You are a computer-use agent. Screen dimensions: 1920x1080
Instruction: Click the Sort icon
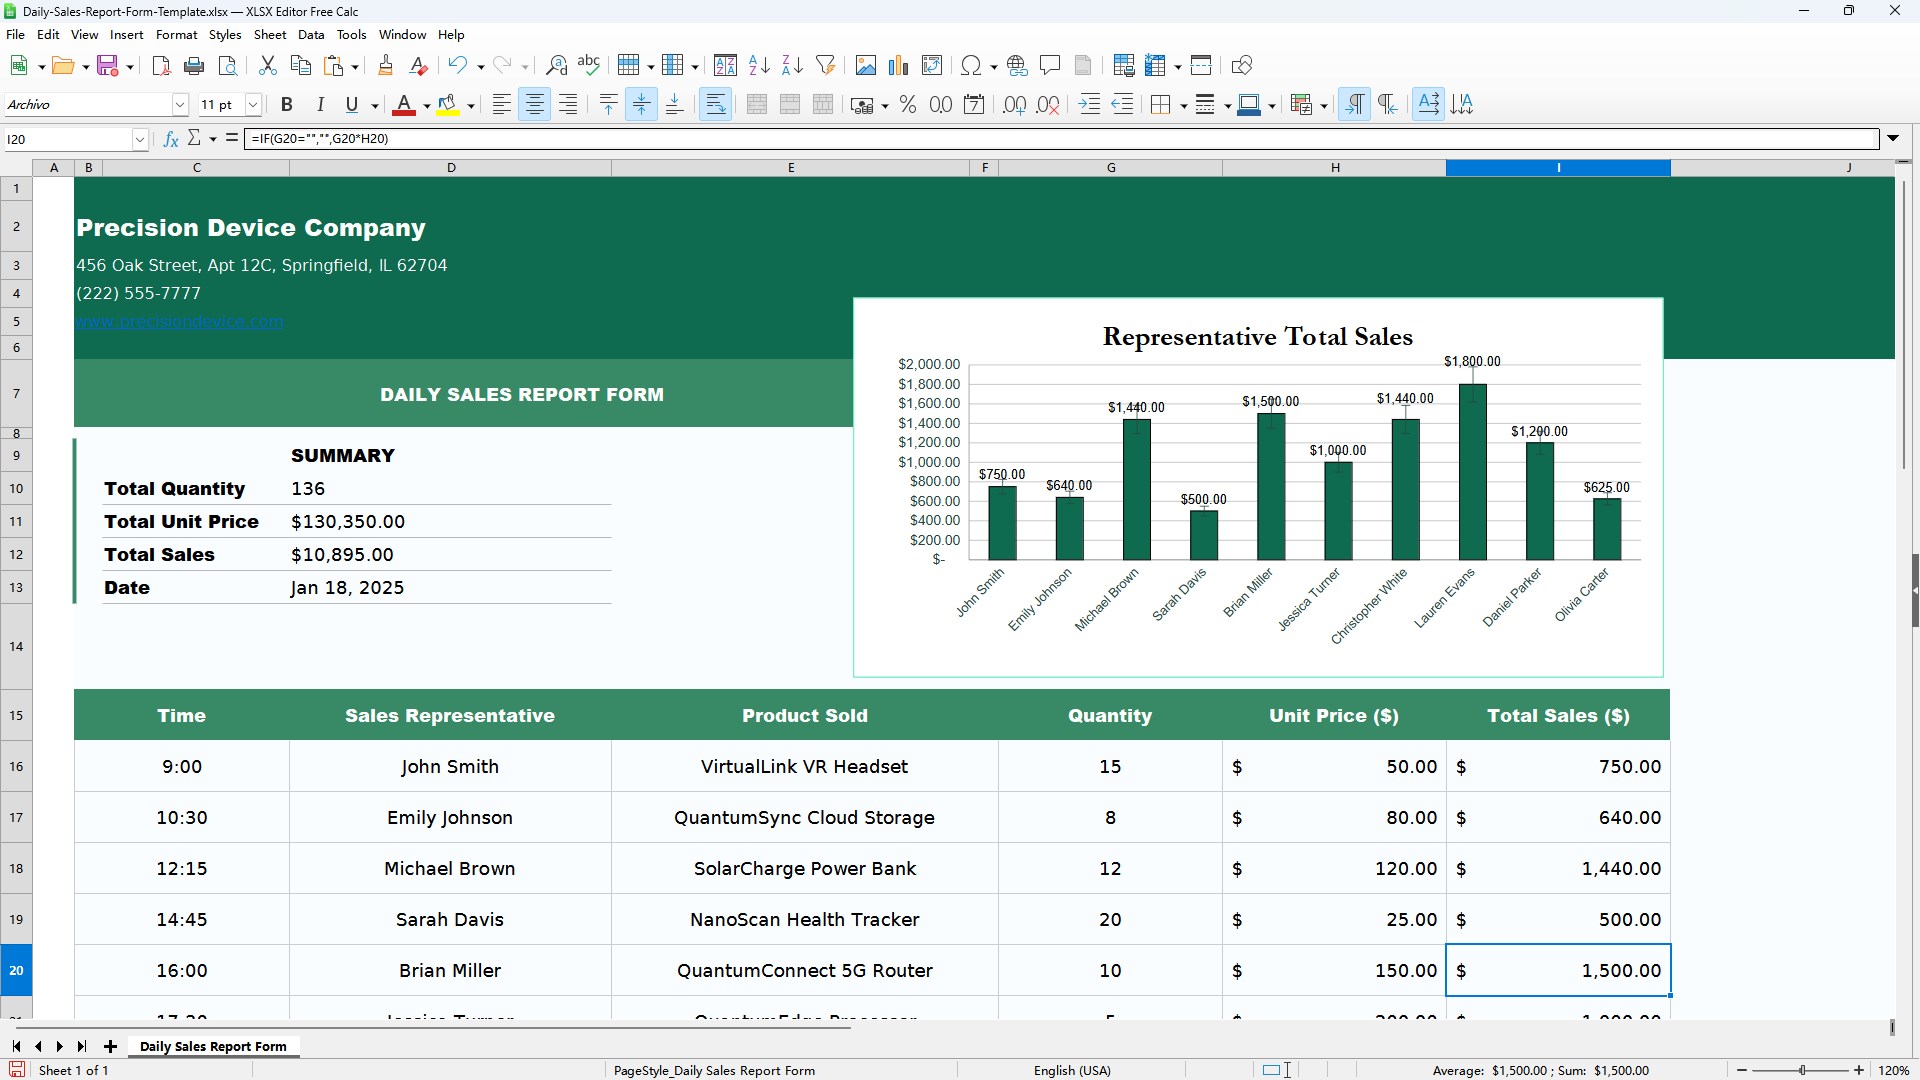(x=725, y=66)
